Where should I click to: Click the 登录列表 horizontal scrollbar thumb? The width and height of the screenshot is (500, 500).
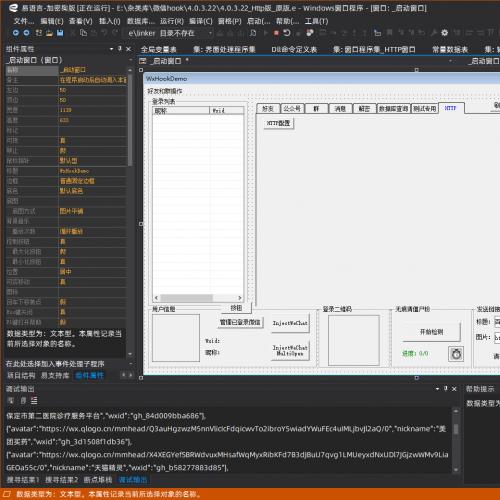tap(186, 298)
